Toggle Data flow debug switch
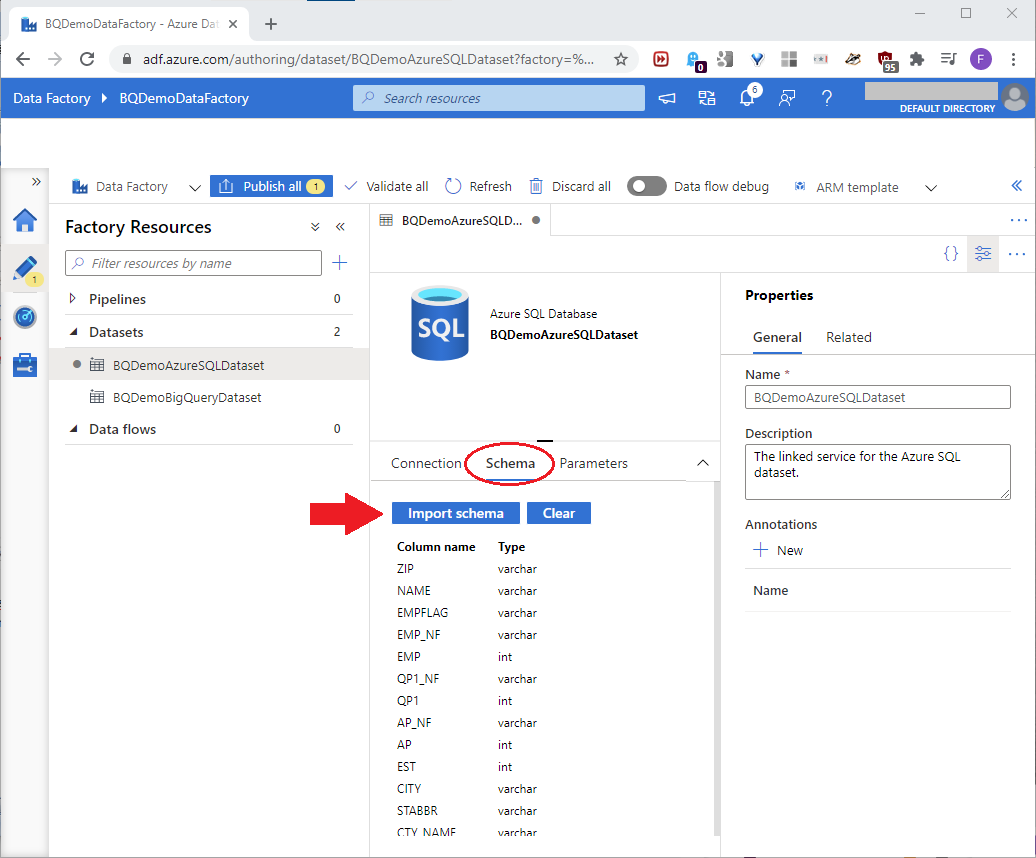This screenshot has height=858, width=1036. 646,186
